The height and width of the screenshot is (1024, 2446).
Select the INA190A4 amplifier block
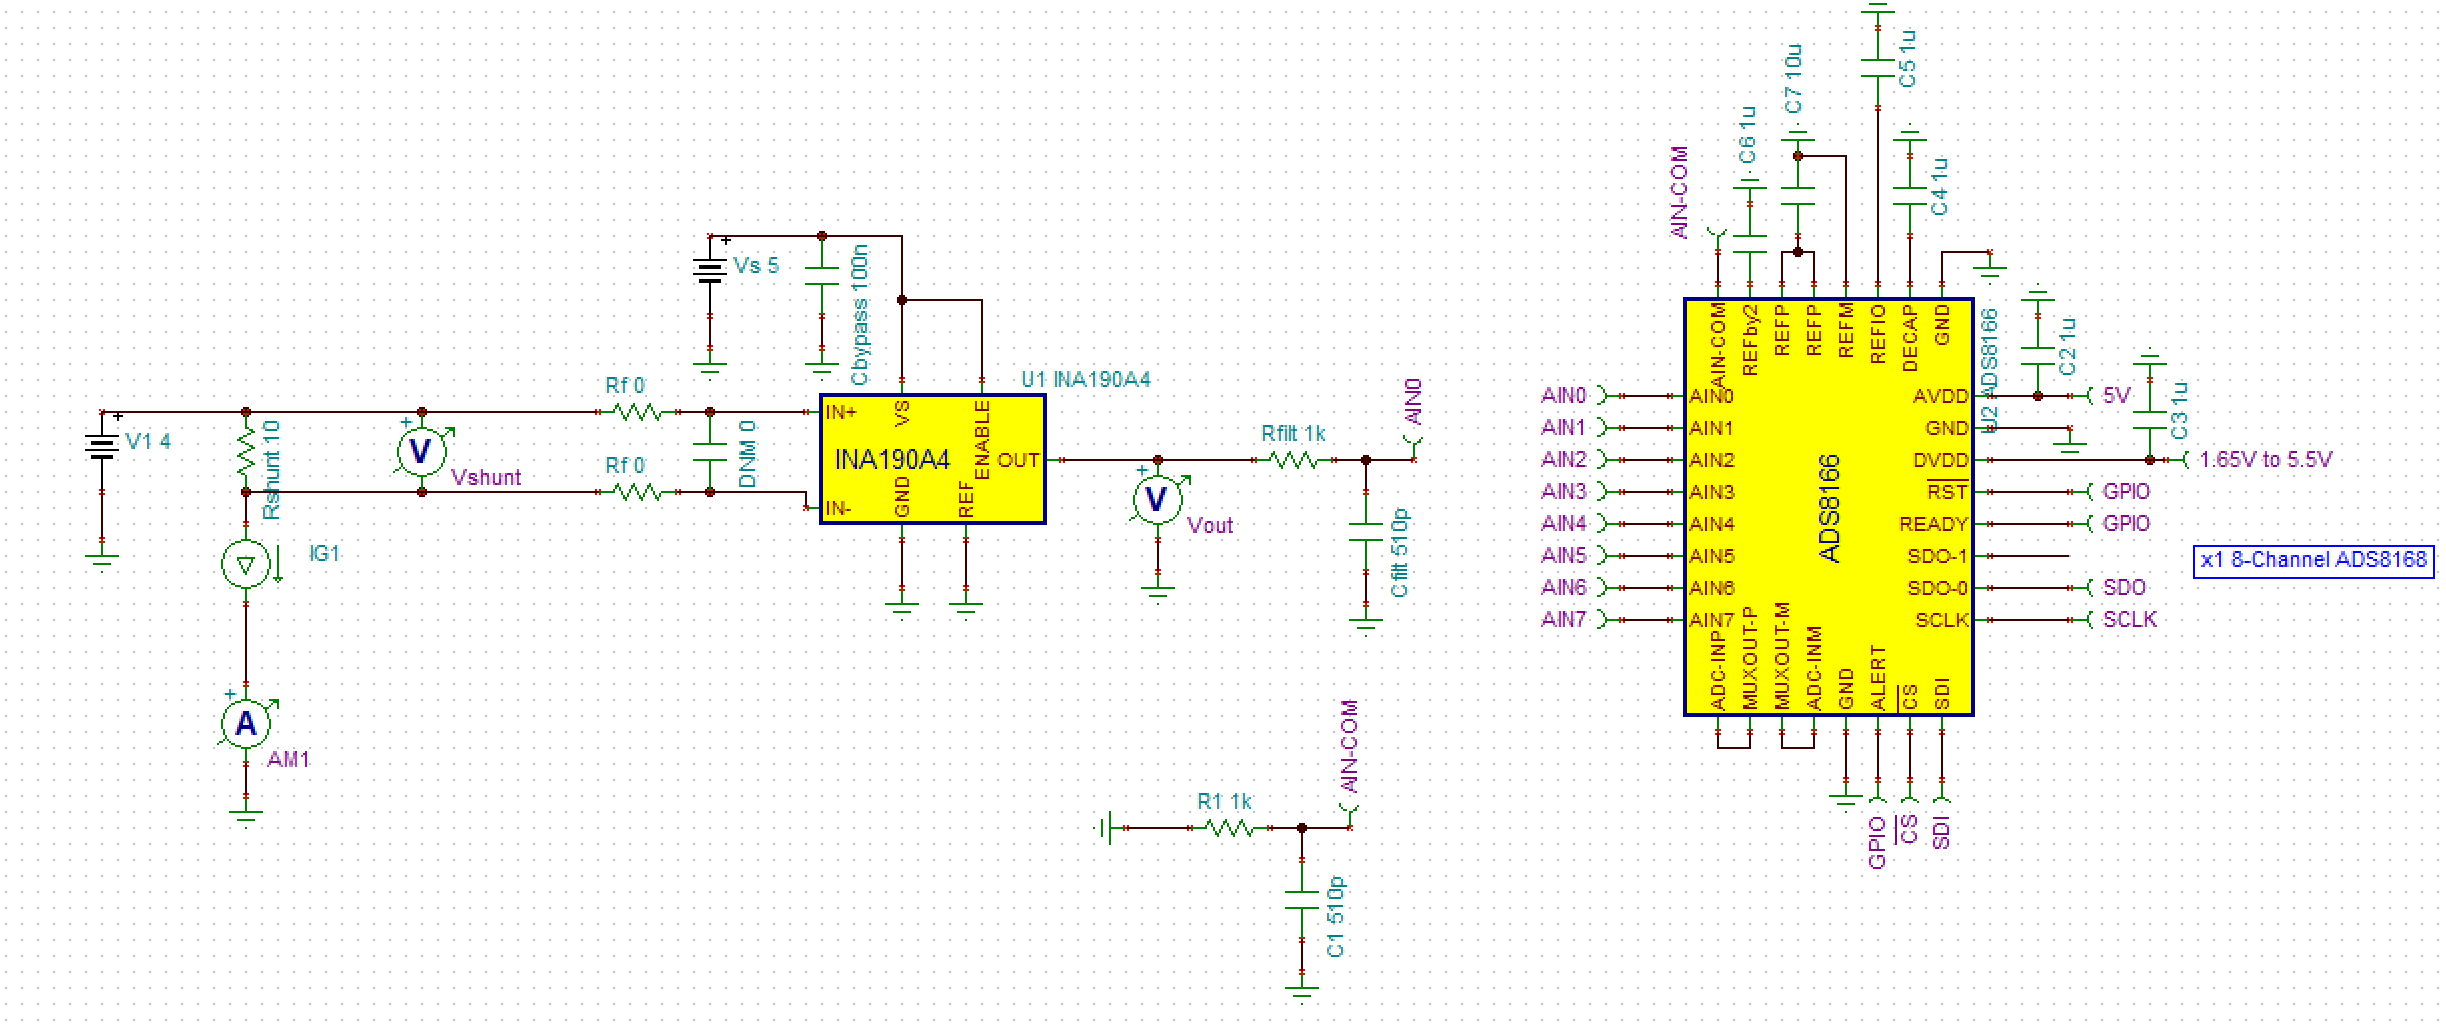933,459
